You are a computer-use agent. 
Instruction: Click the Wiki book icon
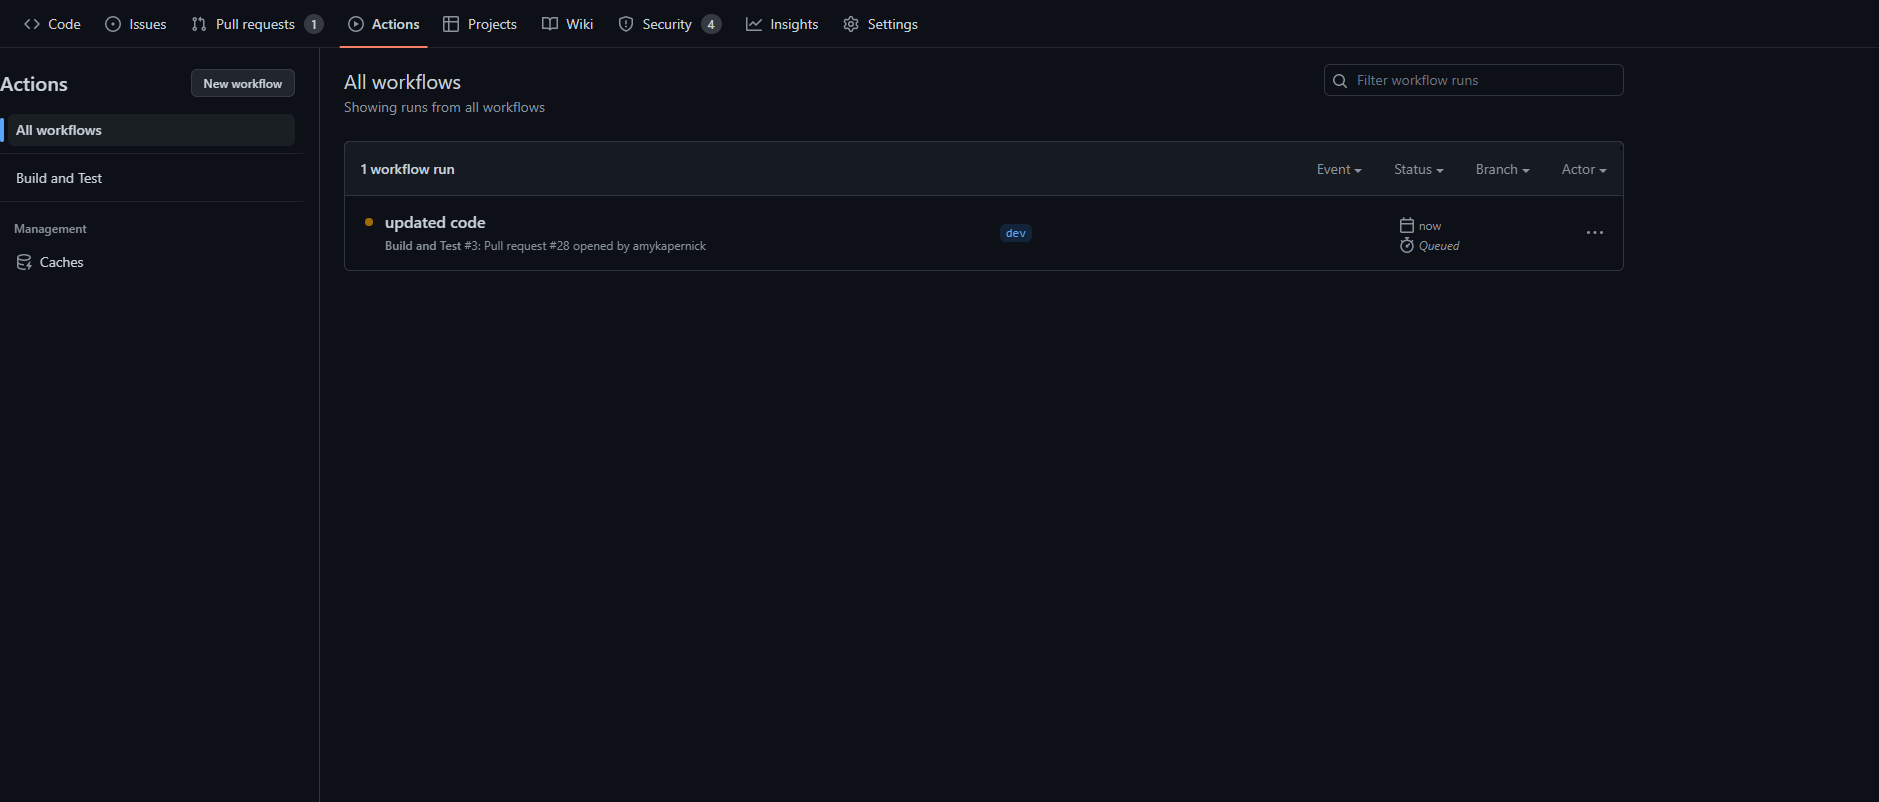[x=550, y=24]
